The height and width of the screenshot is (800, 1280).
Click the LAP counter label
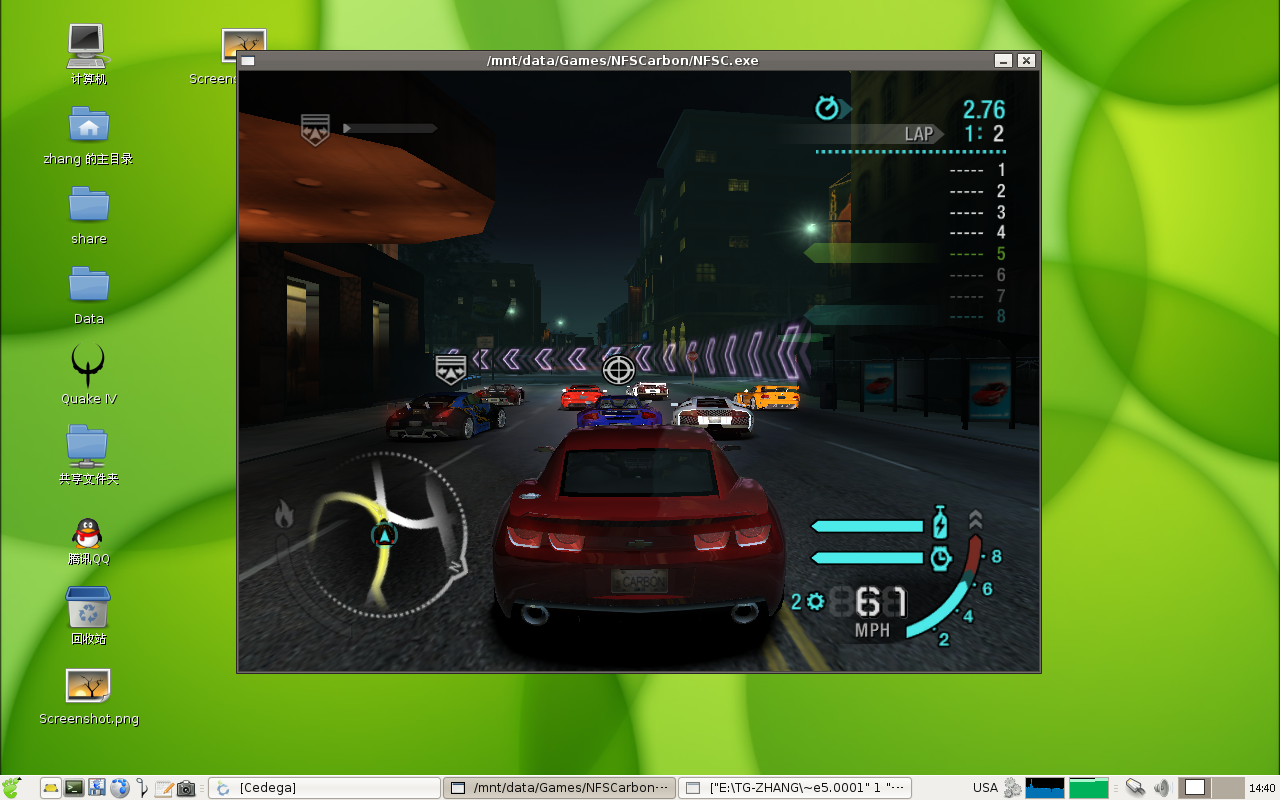pos(919,134)
